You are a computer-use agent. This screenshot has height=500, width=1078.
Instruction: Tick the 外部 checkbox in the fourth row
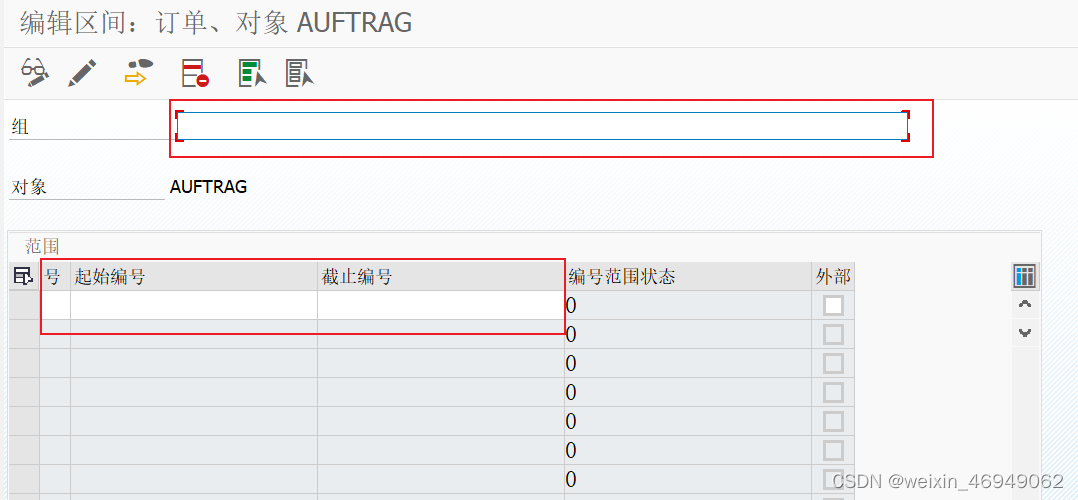(833, 392)
